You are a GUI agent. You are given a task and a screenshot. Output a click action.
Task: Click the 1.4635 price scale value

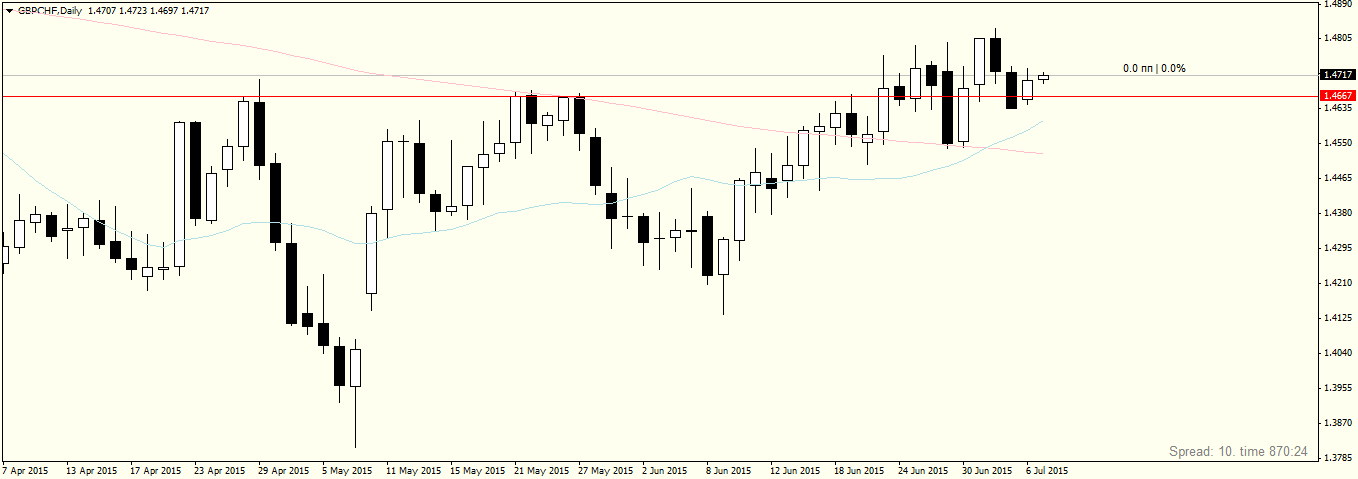(1339, 108)
